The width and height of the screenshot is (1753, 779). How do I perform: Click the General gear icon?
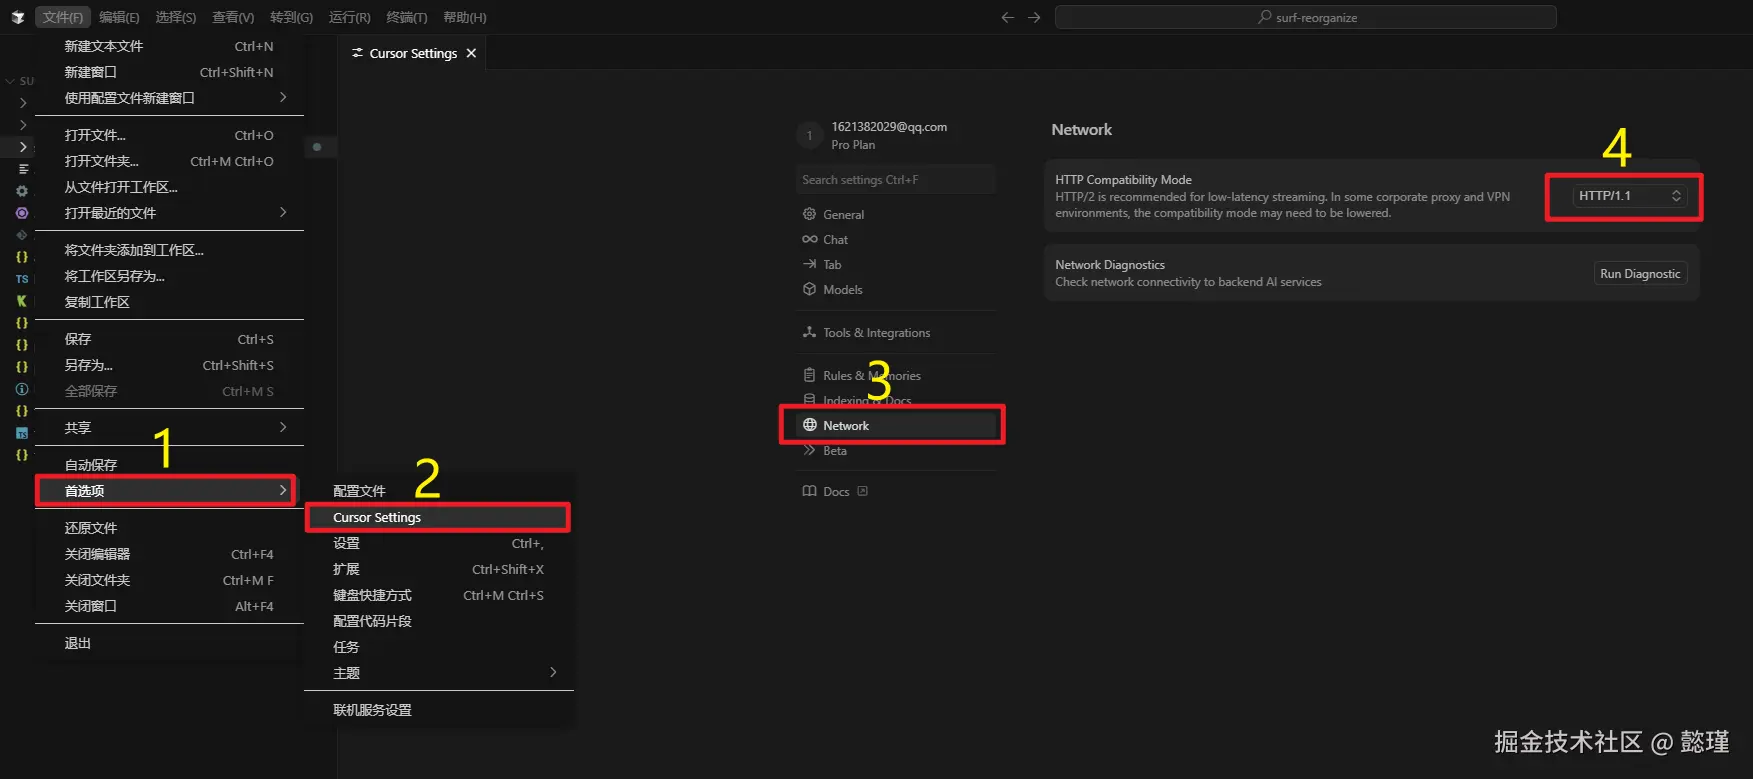[x=810, y=214]
